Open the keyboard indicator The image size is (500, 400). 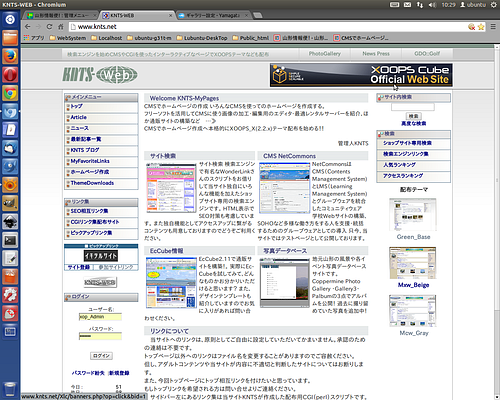(395, 5)
